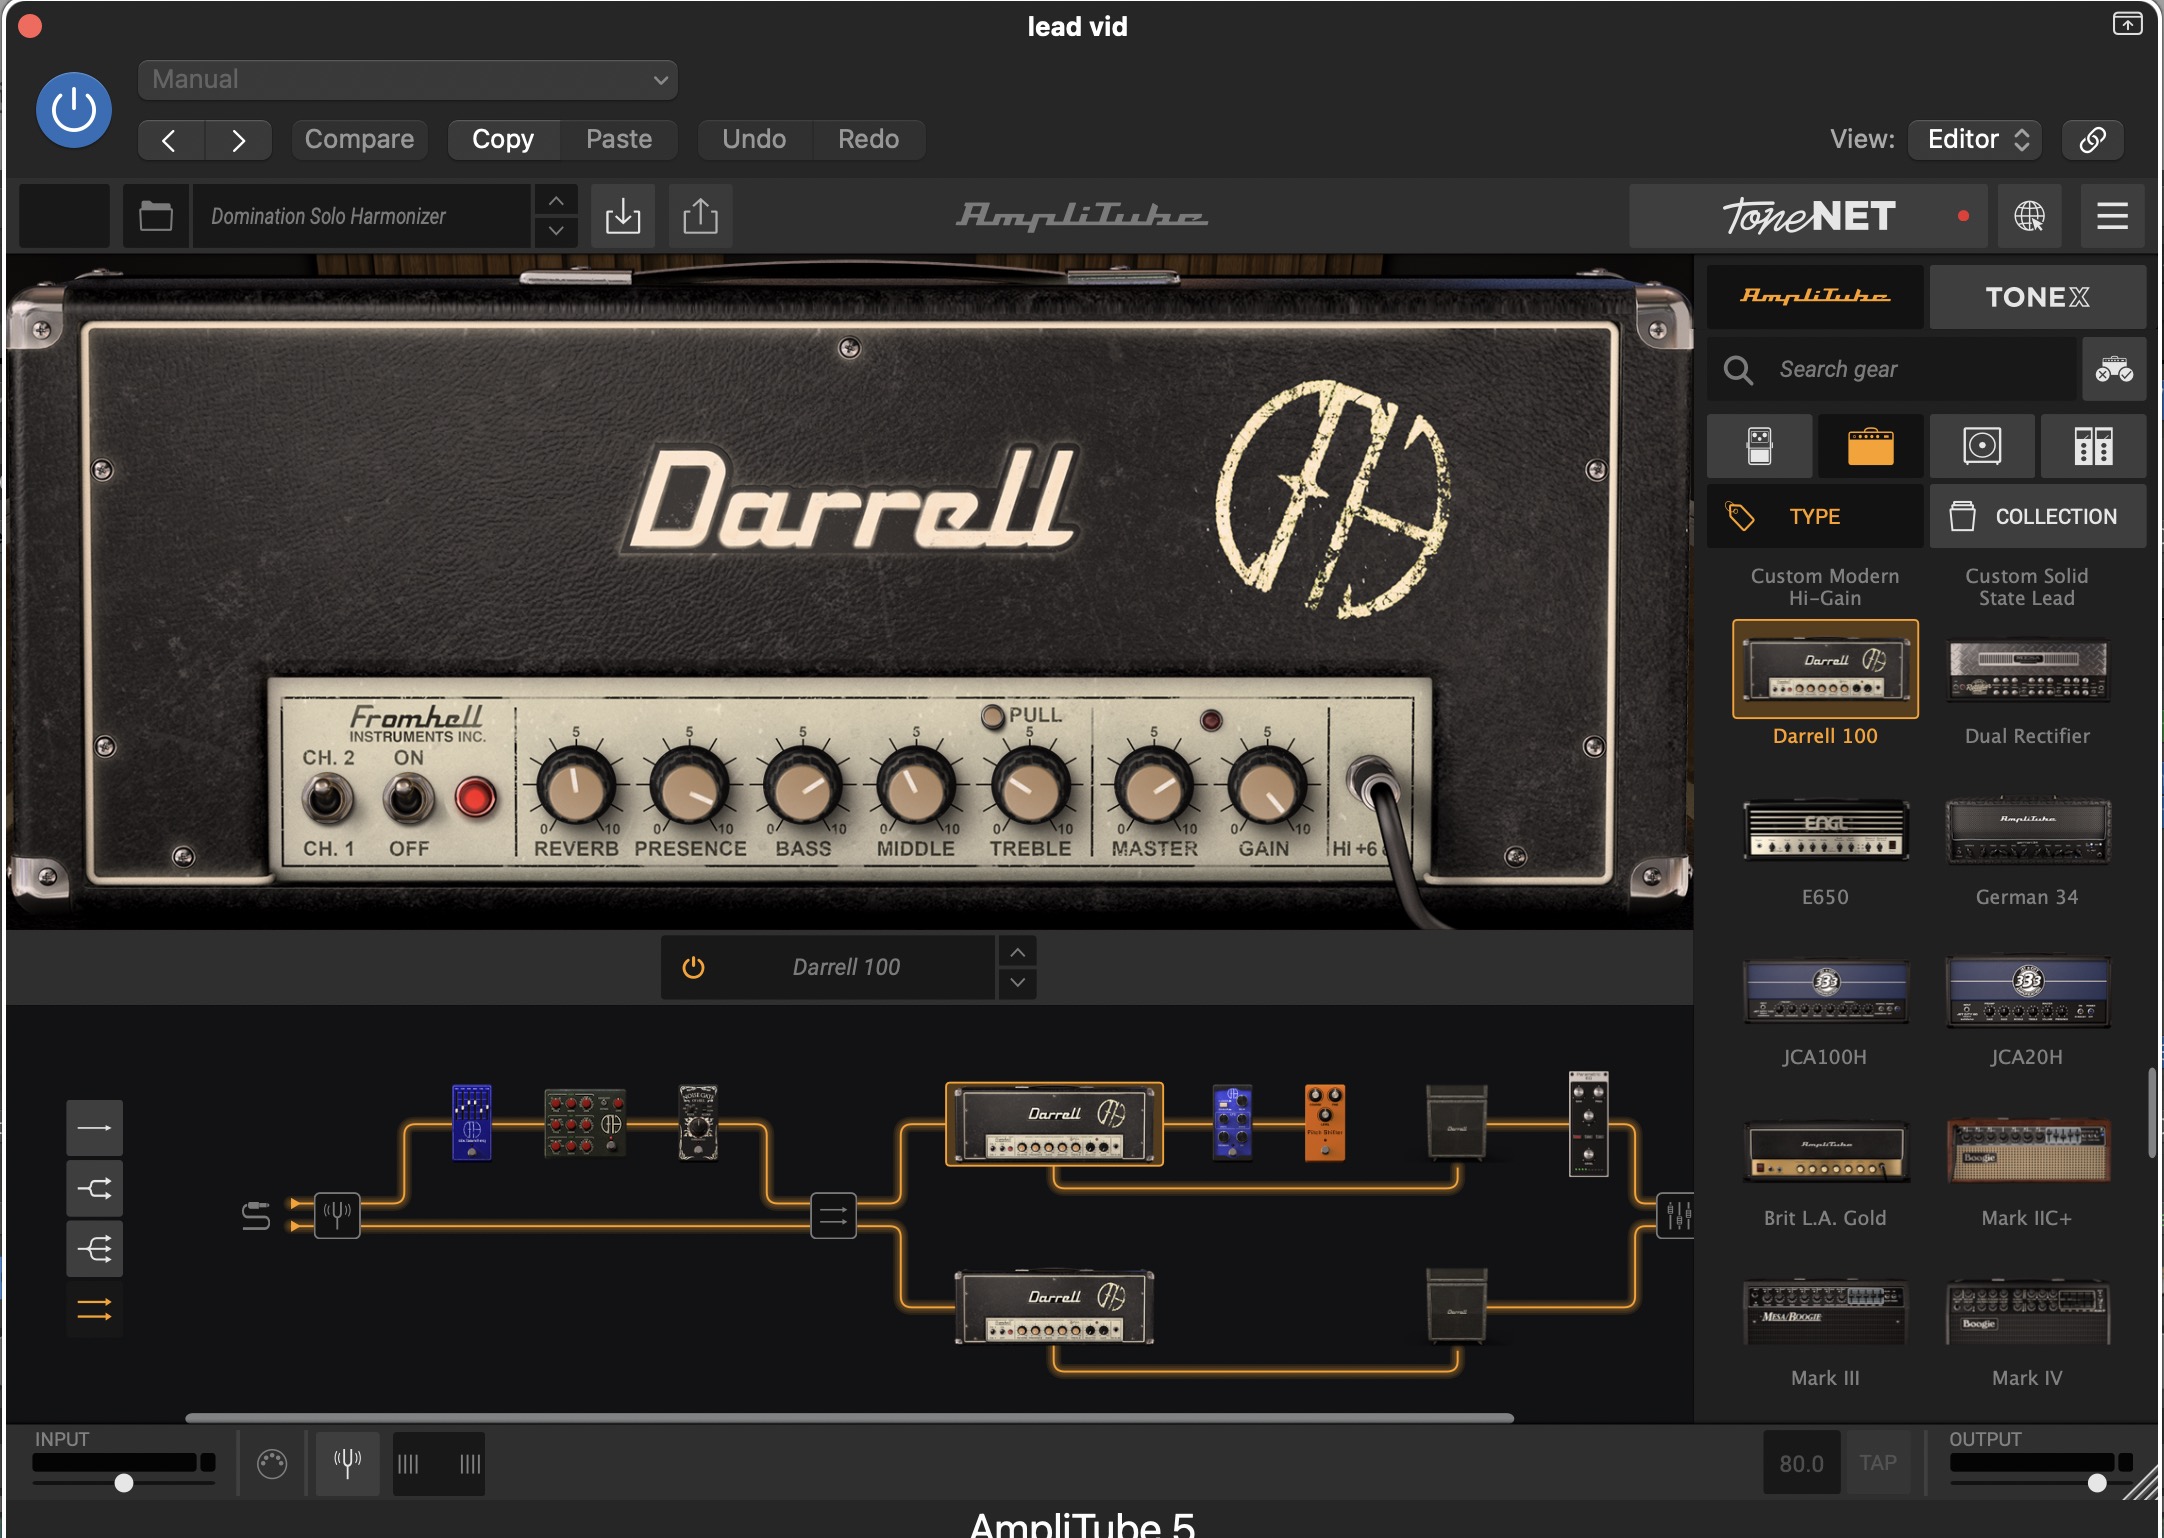The image size is (2164, 1538).
Task: Open the hamburger main menu
Action: [x=2112, y=216]
